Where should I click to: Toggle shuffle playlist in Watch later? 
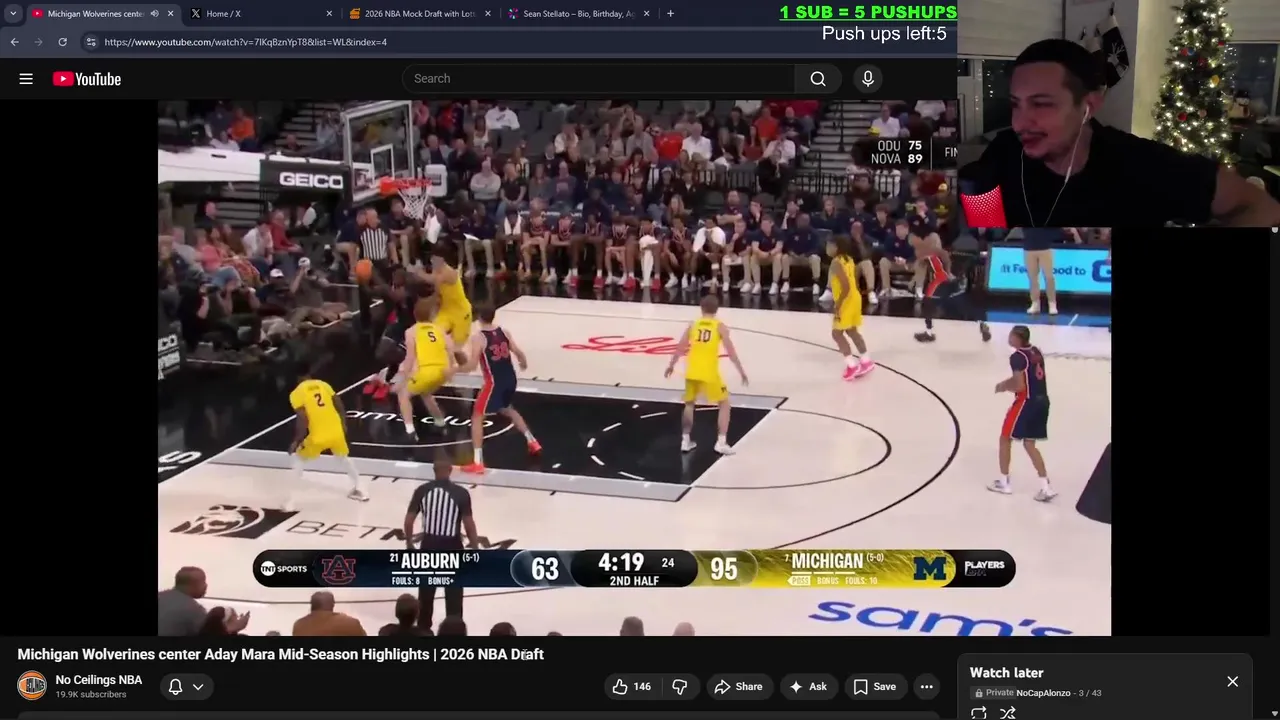tap(1008, 712)
